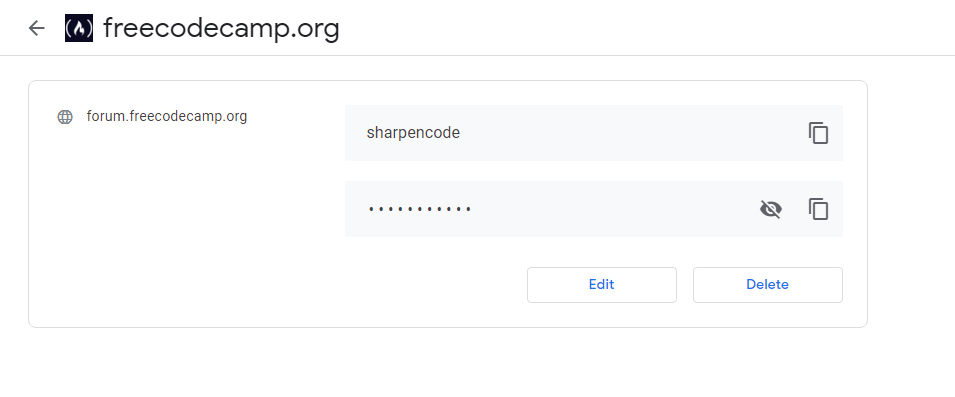955x397 pixels.
Task: Copy the sharpencode username
Action: (x=819, y=133)
